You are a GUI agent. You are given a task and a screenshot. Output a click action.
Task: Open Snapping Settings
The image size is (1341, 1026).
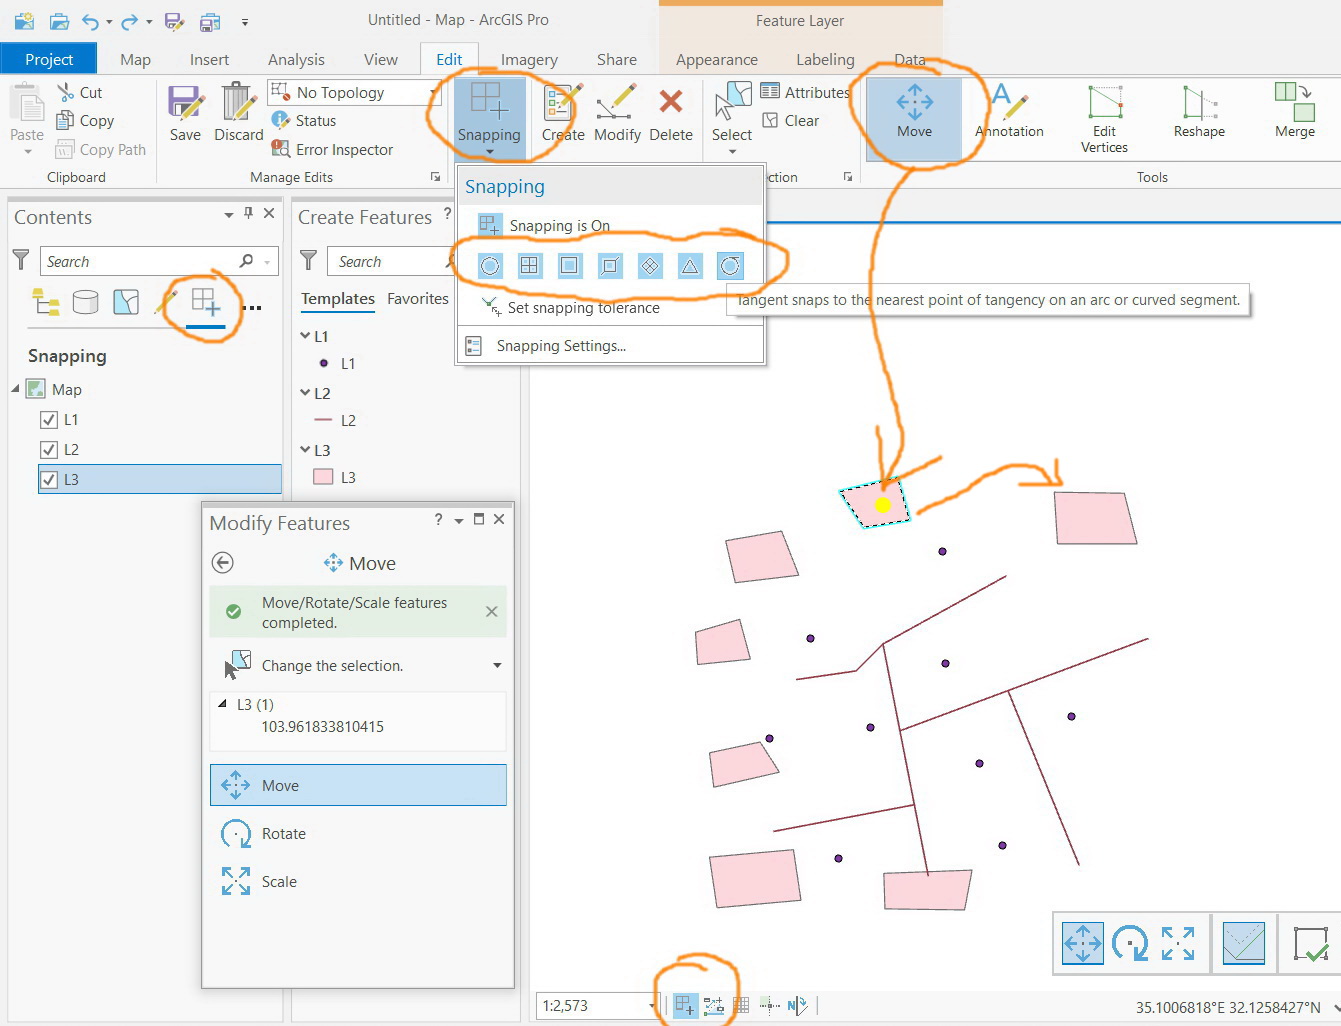click(x=561, y=346)
